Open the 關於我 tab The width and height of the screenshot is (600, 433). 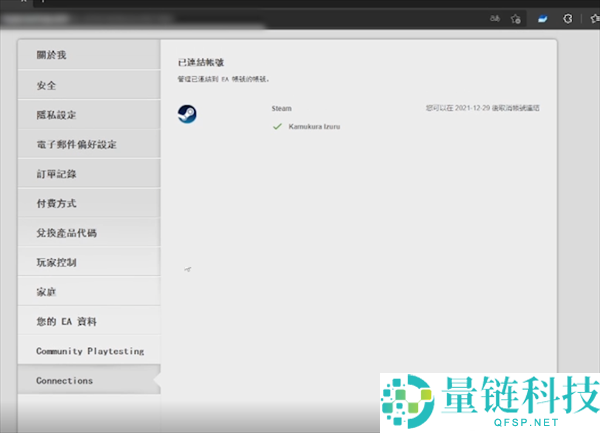point(88,55)
